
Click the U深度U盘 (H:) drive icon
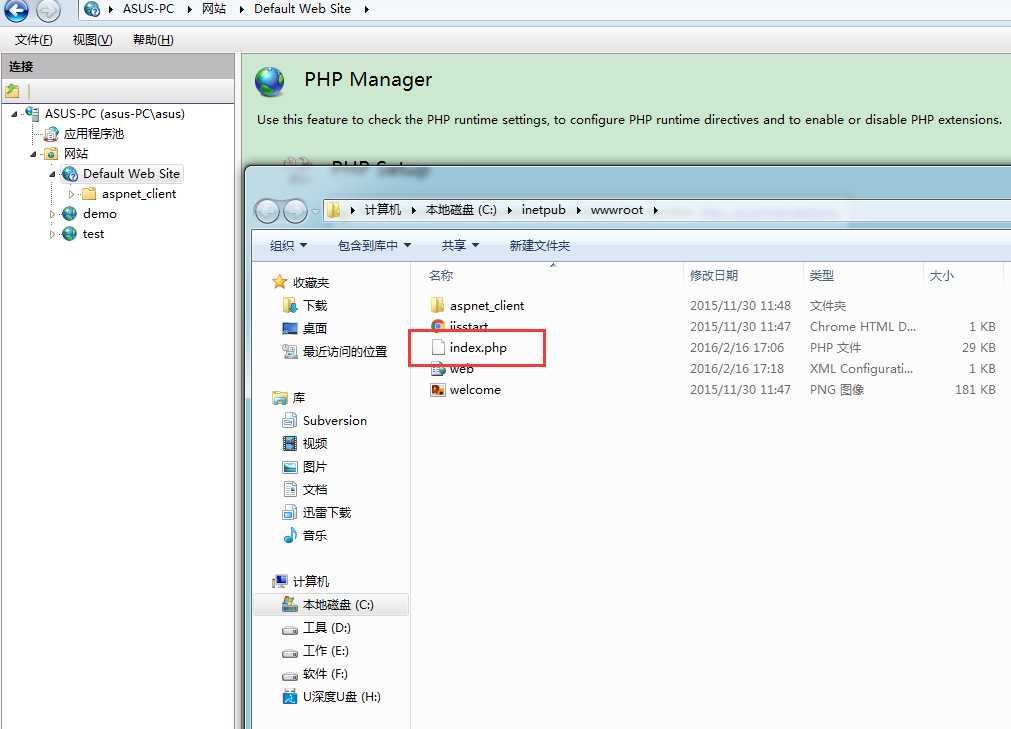tap(290, 697)
